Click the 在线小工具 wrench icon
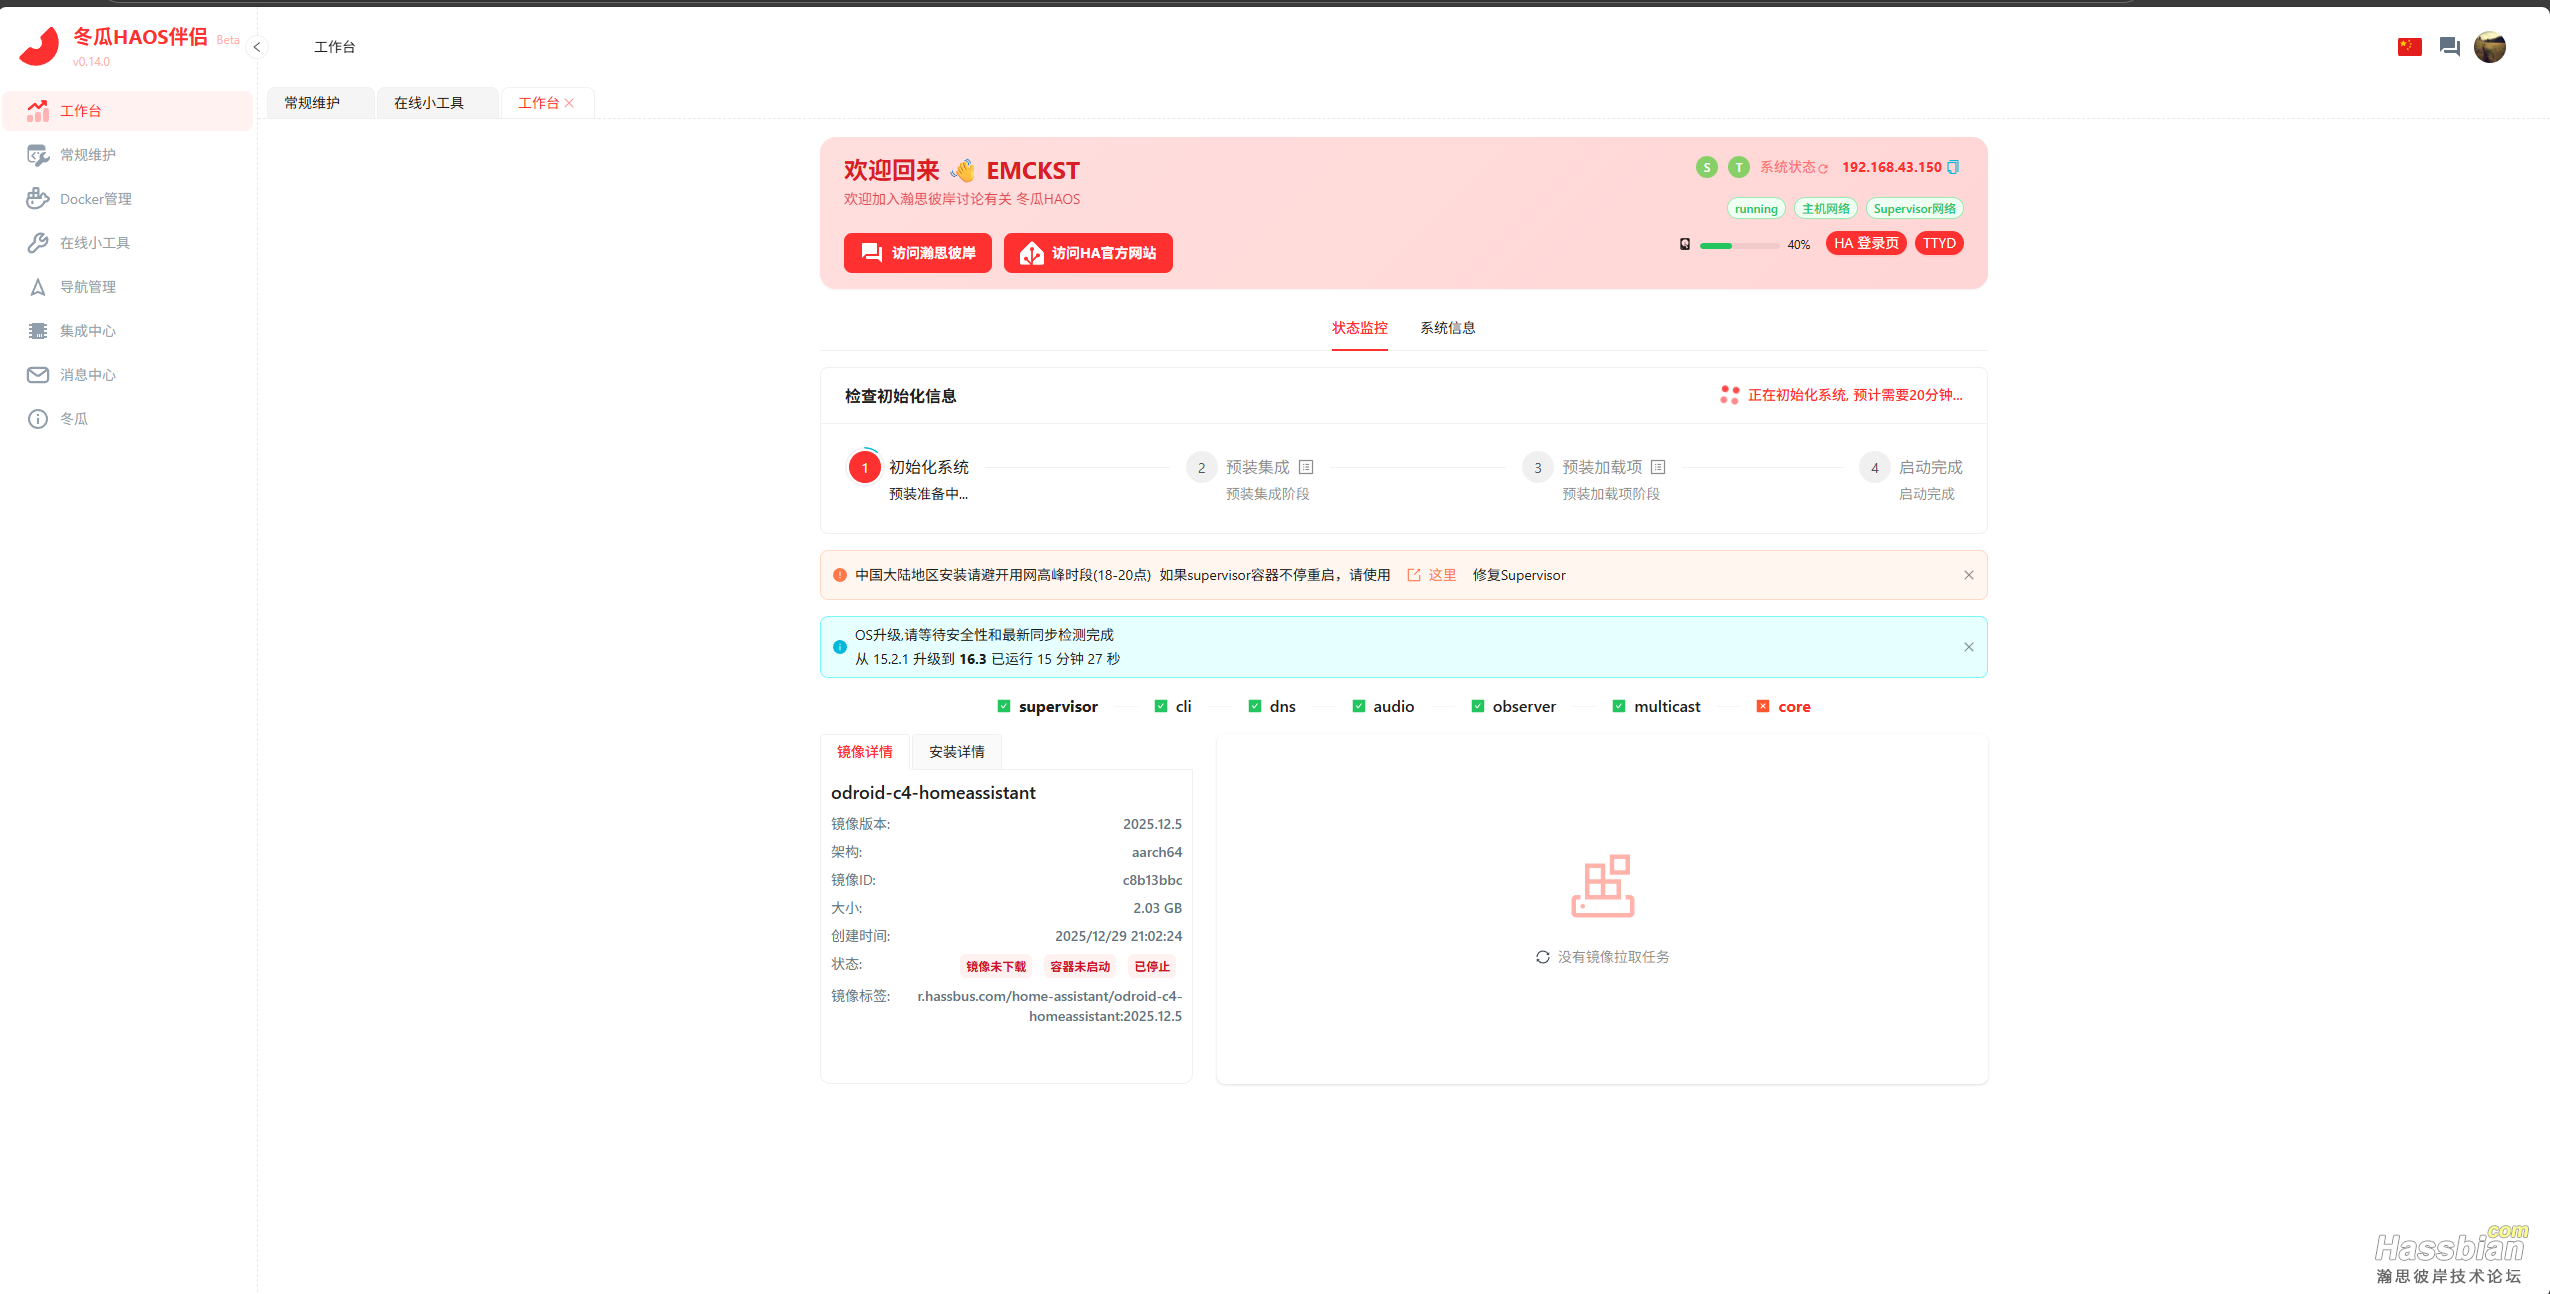 [38, 243]
